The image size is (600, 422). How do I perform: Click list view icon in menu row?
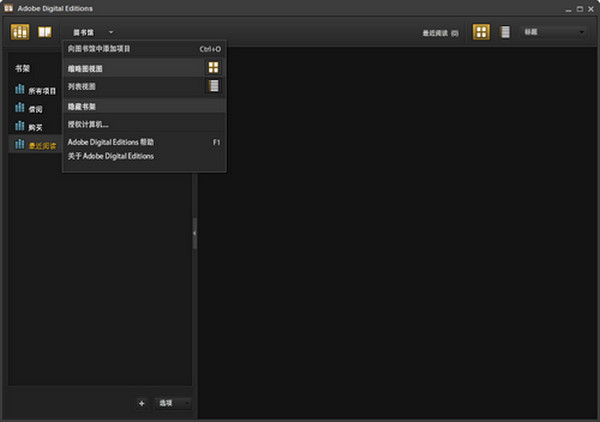tap(214, 86)
